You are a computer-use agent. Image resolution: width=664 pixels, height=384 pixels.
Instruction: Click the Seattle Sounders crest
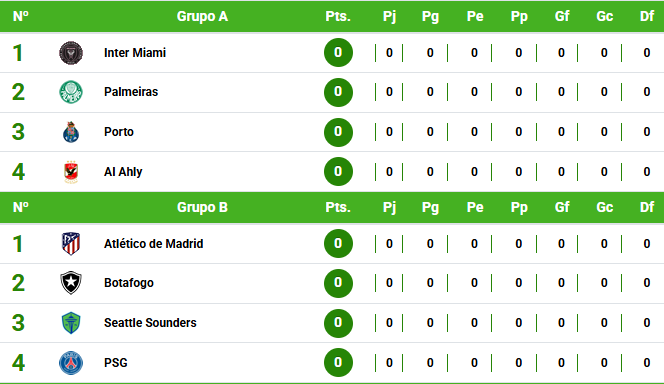pos(71,323)
